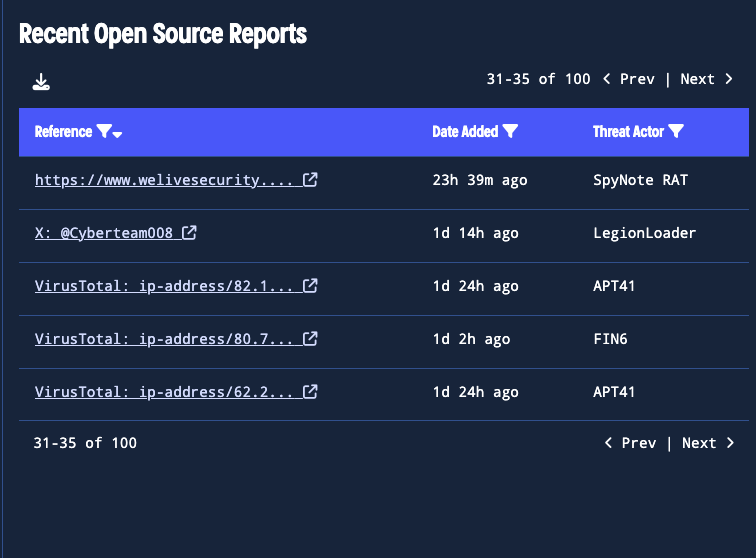
Task: Select APT41 in the ip-address/82.1 row
Action: click(614, 286)
